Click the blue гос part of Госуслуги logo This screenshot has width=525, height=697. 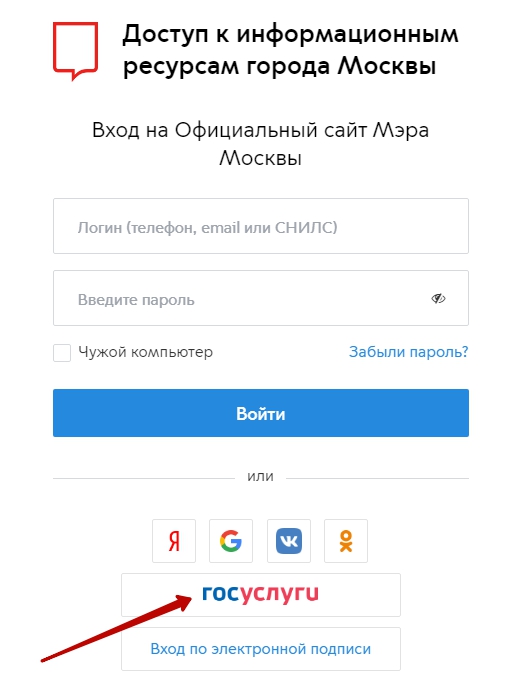(221, 593)
